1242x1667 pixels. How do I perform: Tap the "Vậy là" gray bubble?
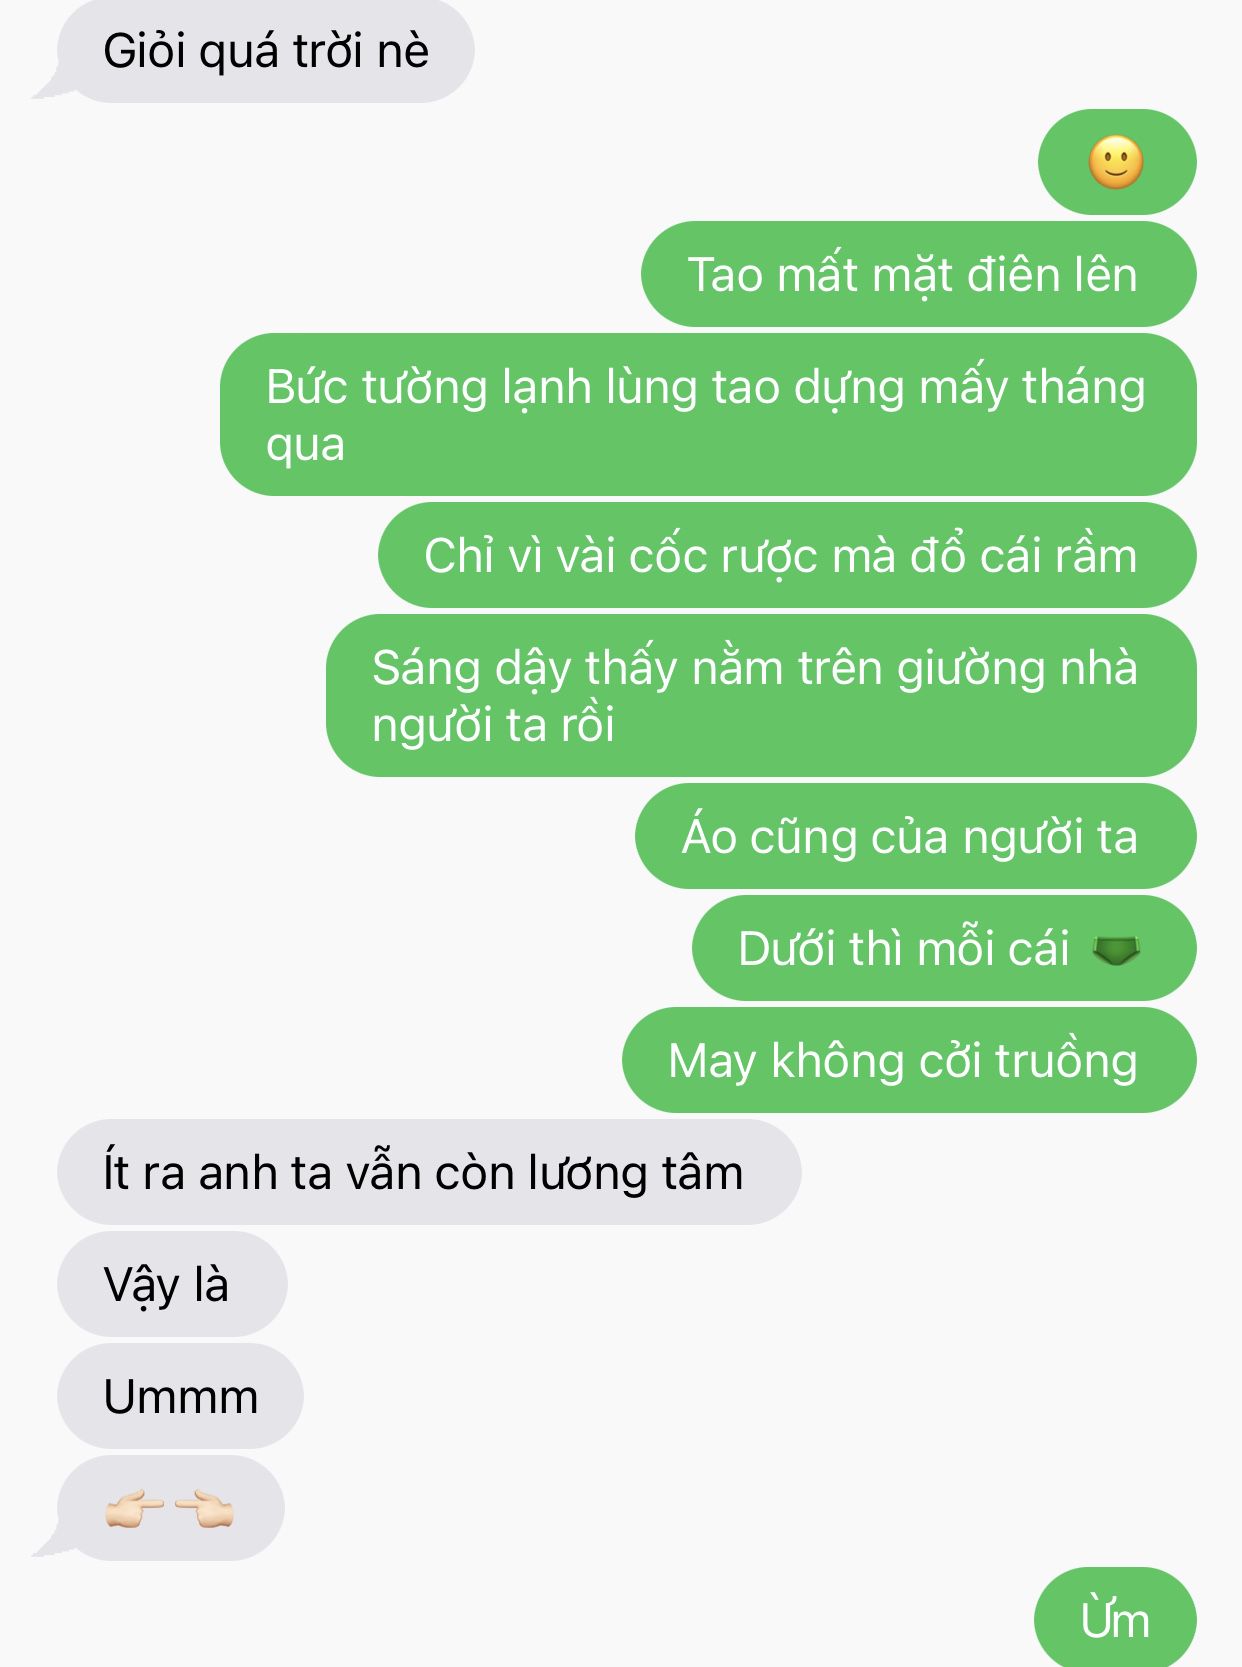click(172, 1284)
